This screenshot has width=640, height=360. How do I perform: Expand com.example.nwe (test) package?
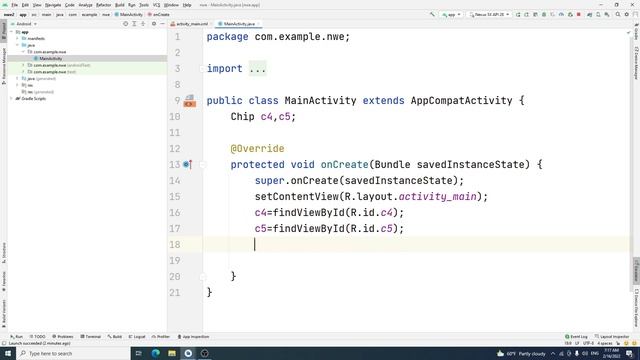pyautogui.click(x=23, y=72)
